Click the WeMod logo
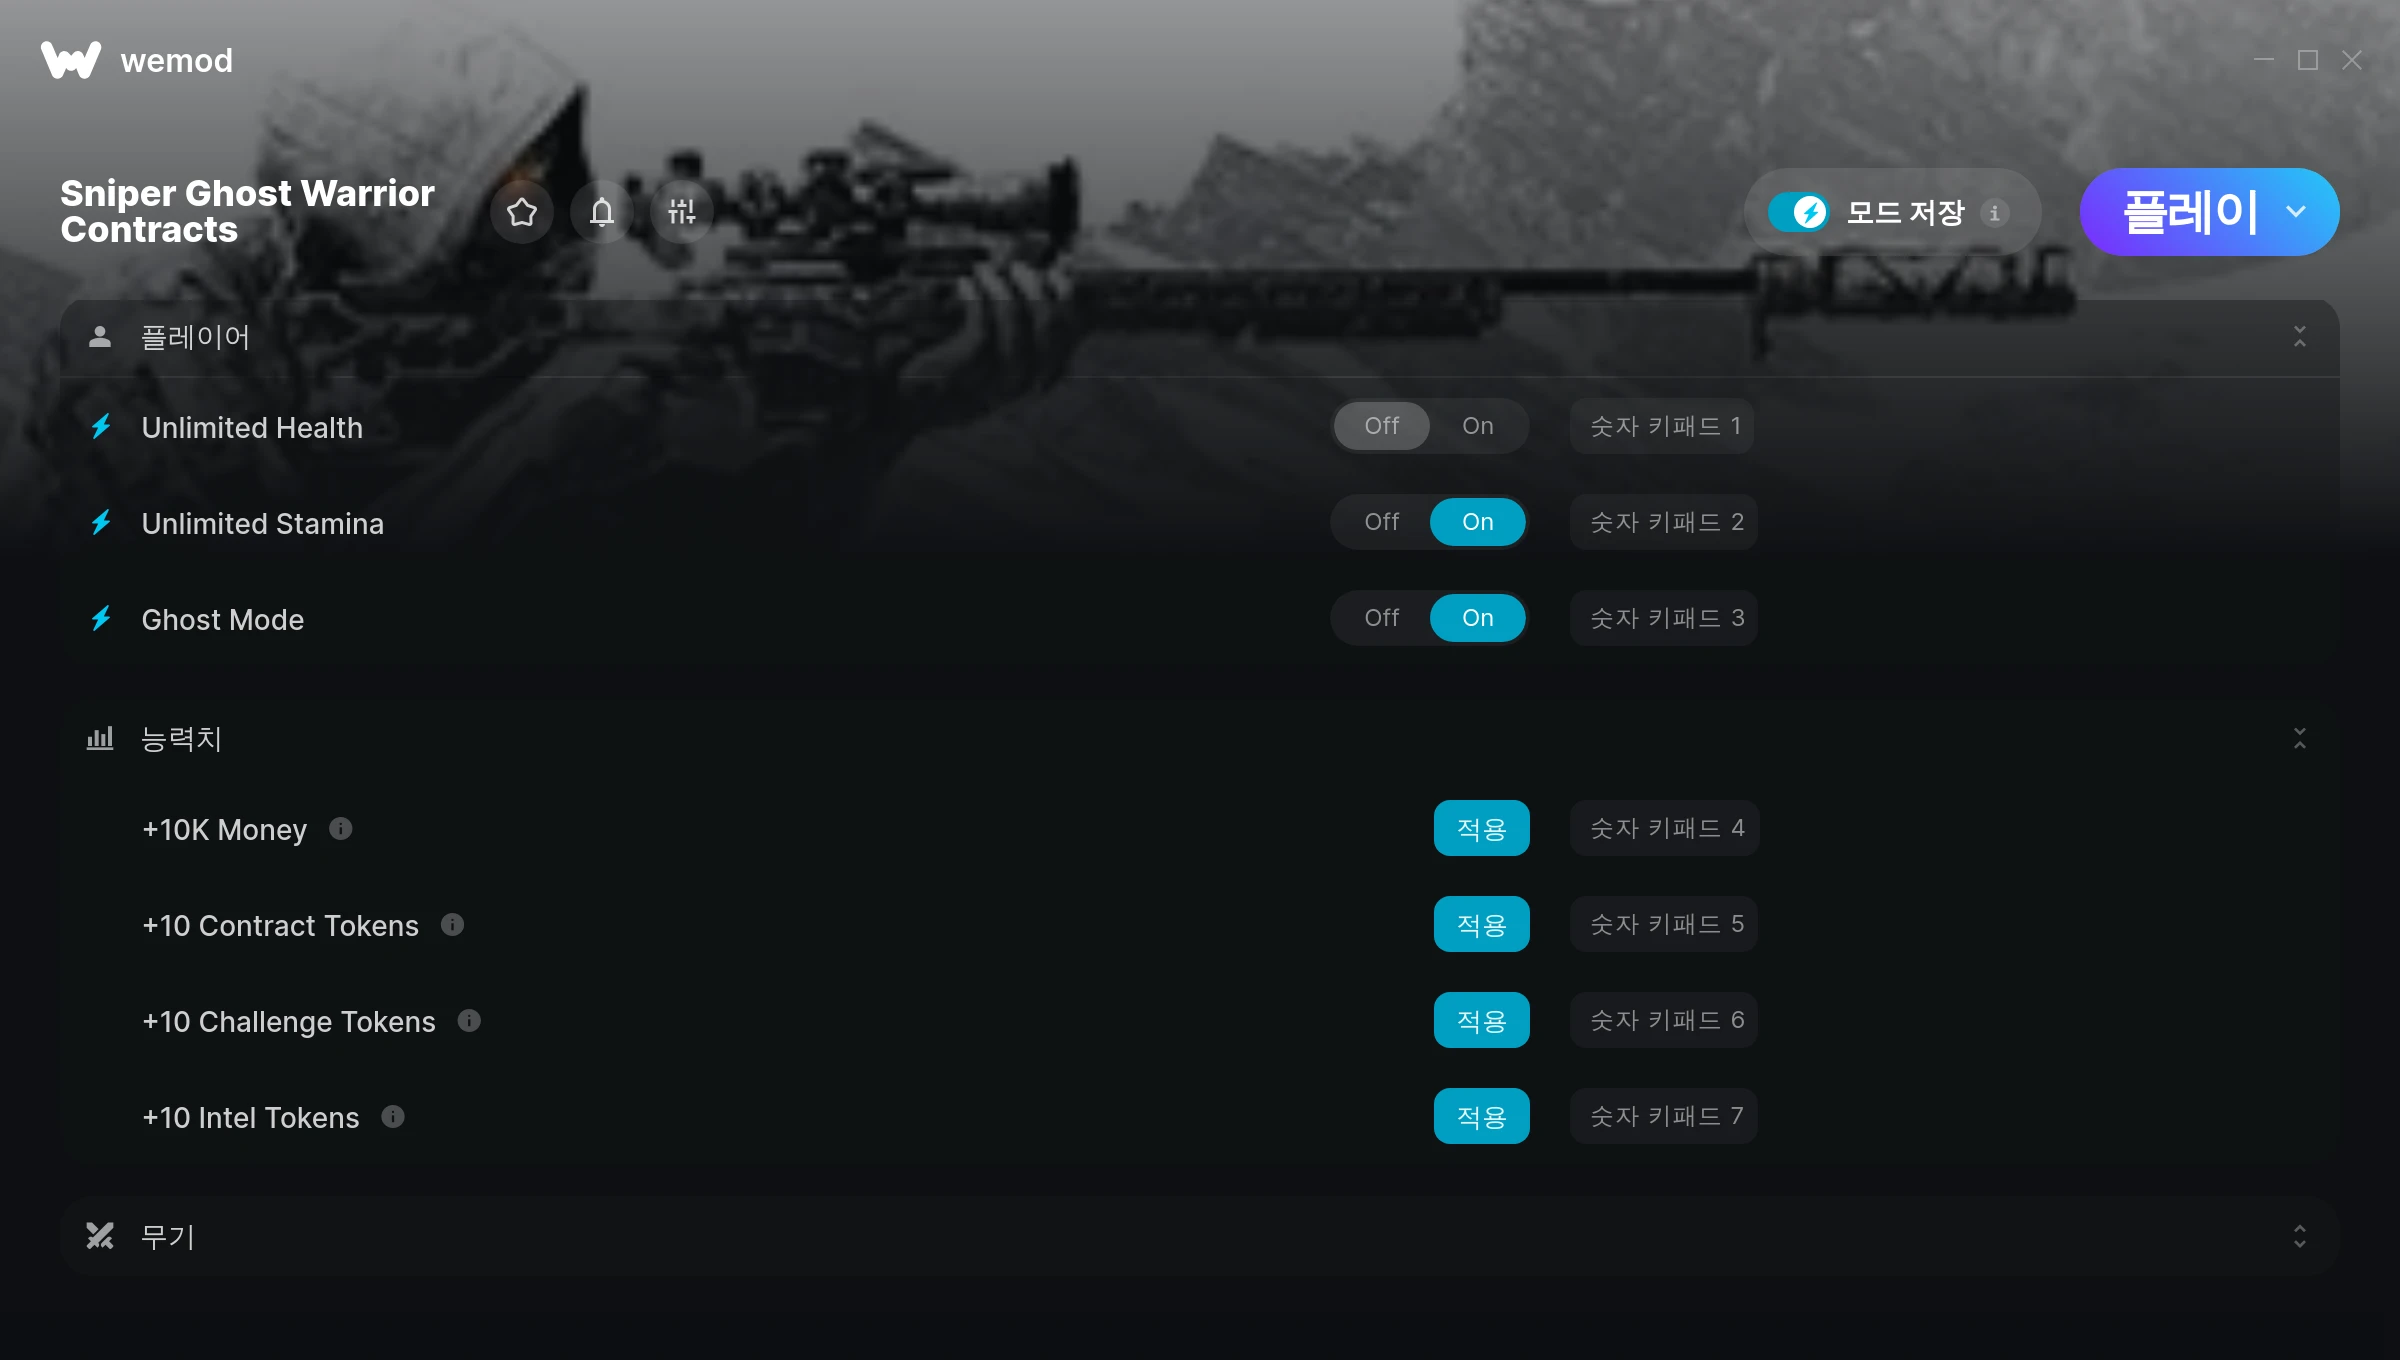Image resolution: width=2400 pixels, height=1360 pixels. point(137,60)
